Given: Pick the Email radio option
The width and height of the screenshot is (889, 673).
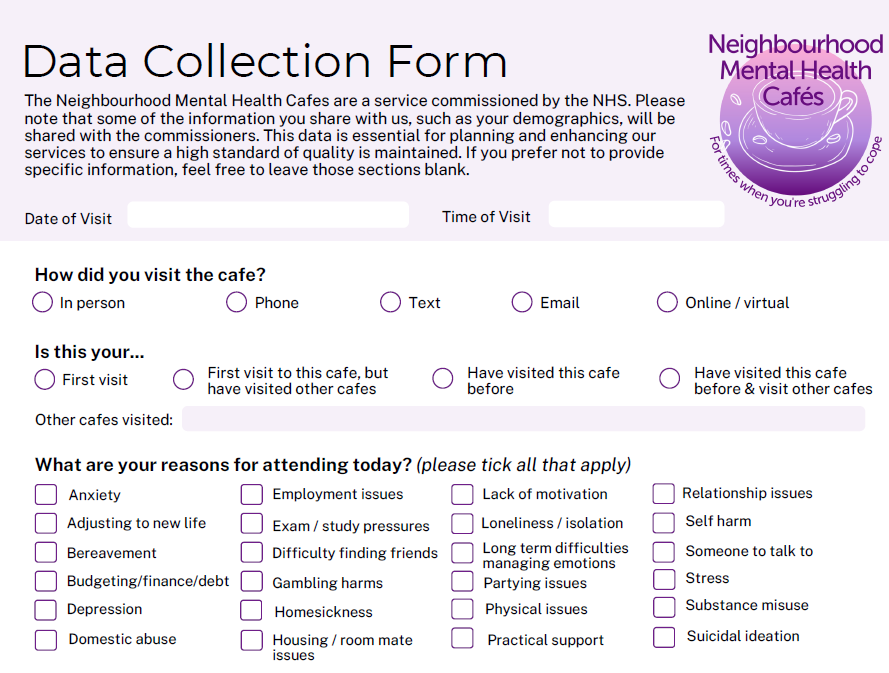Looking at the screenshot, I should [522, 302].
